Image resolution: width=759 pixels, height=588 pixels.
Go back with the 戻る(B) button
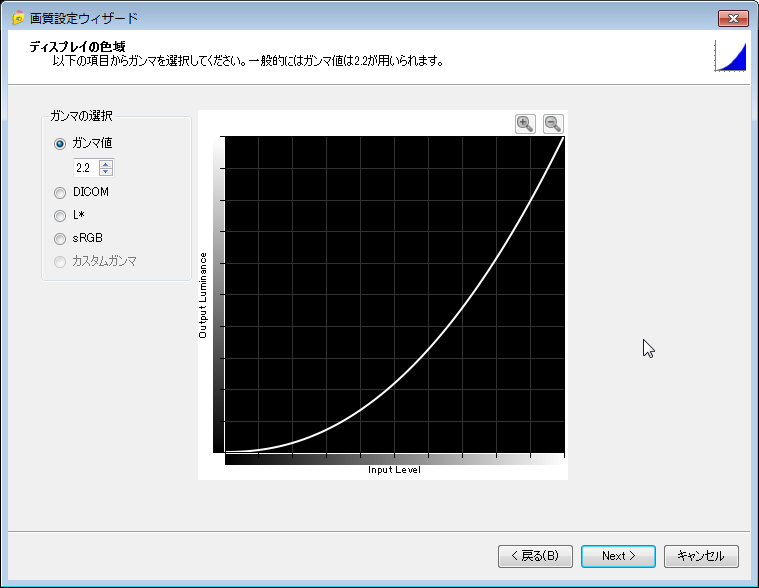[x=535, y=556]
